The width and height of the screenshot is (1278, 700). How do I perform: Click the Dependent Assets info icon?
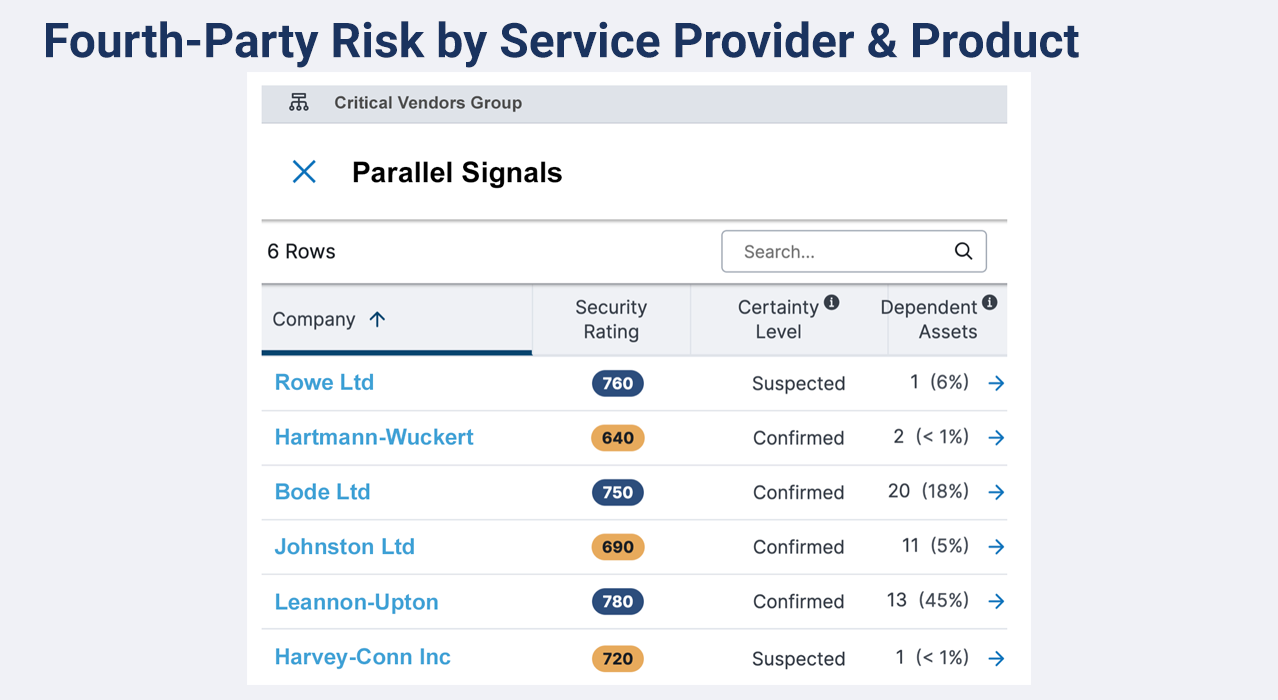click(x=989, y=302)
